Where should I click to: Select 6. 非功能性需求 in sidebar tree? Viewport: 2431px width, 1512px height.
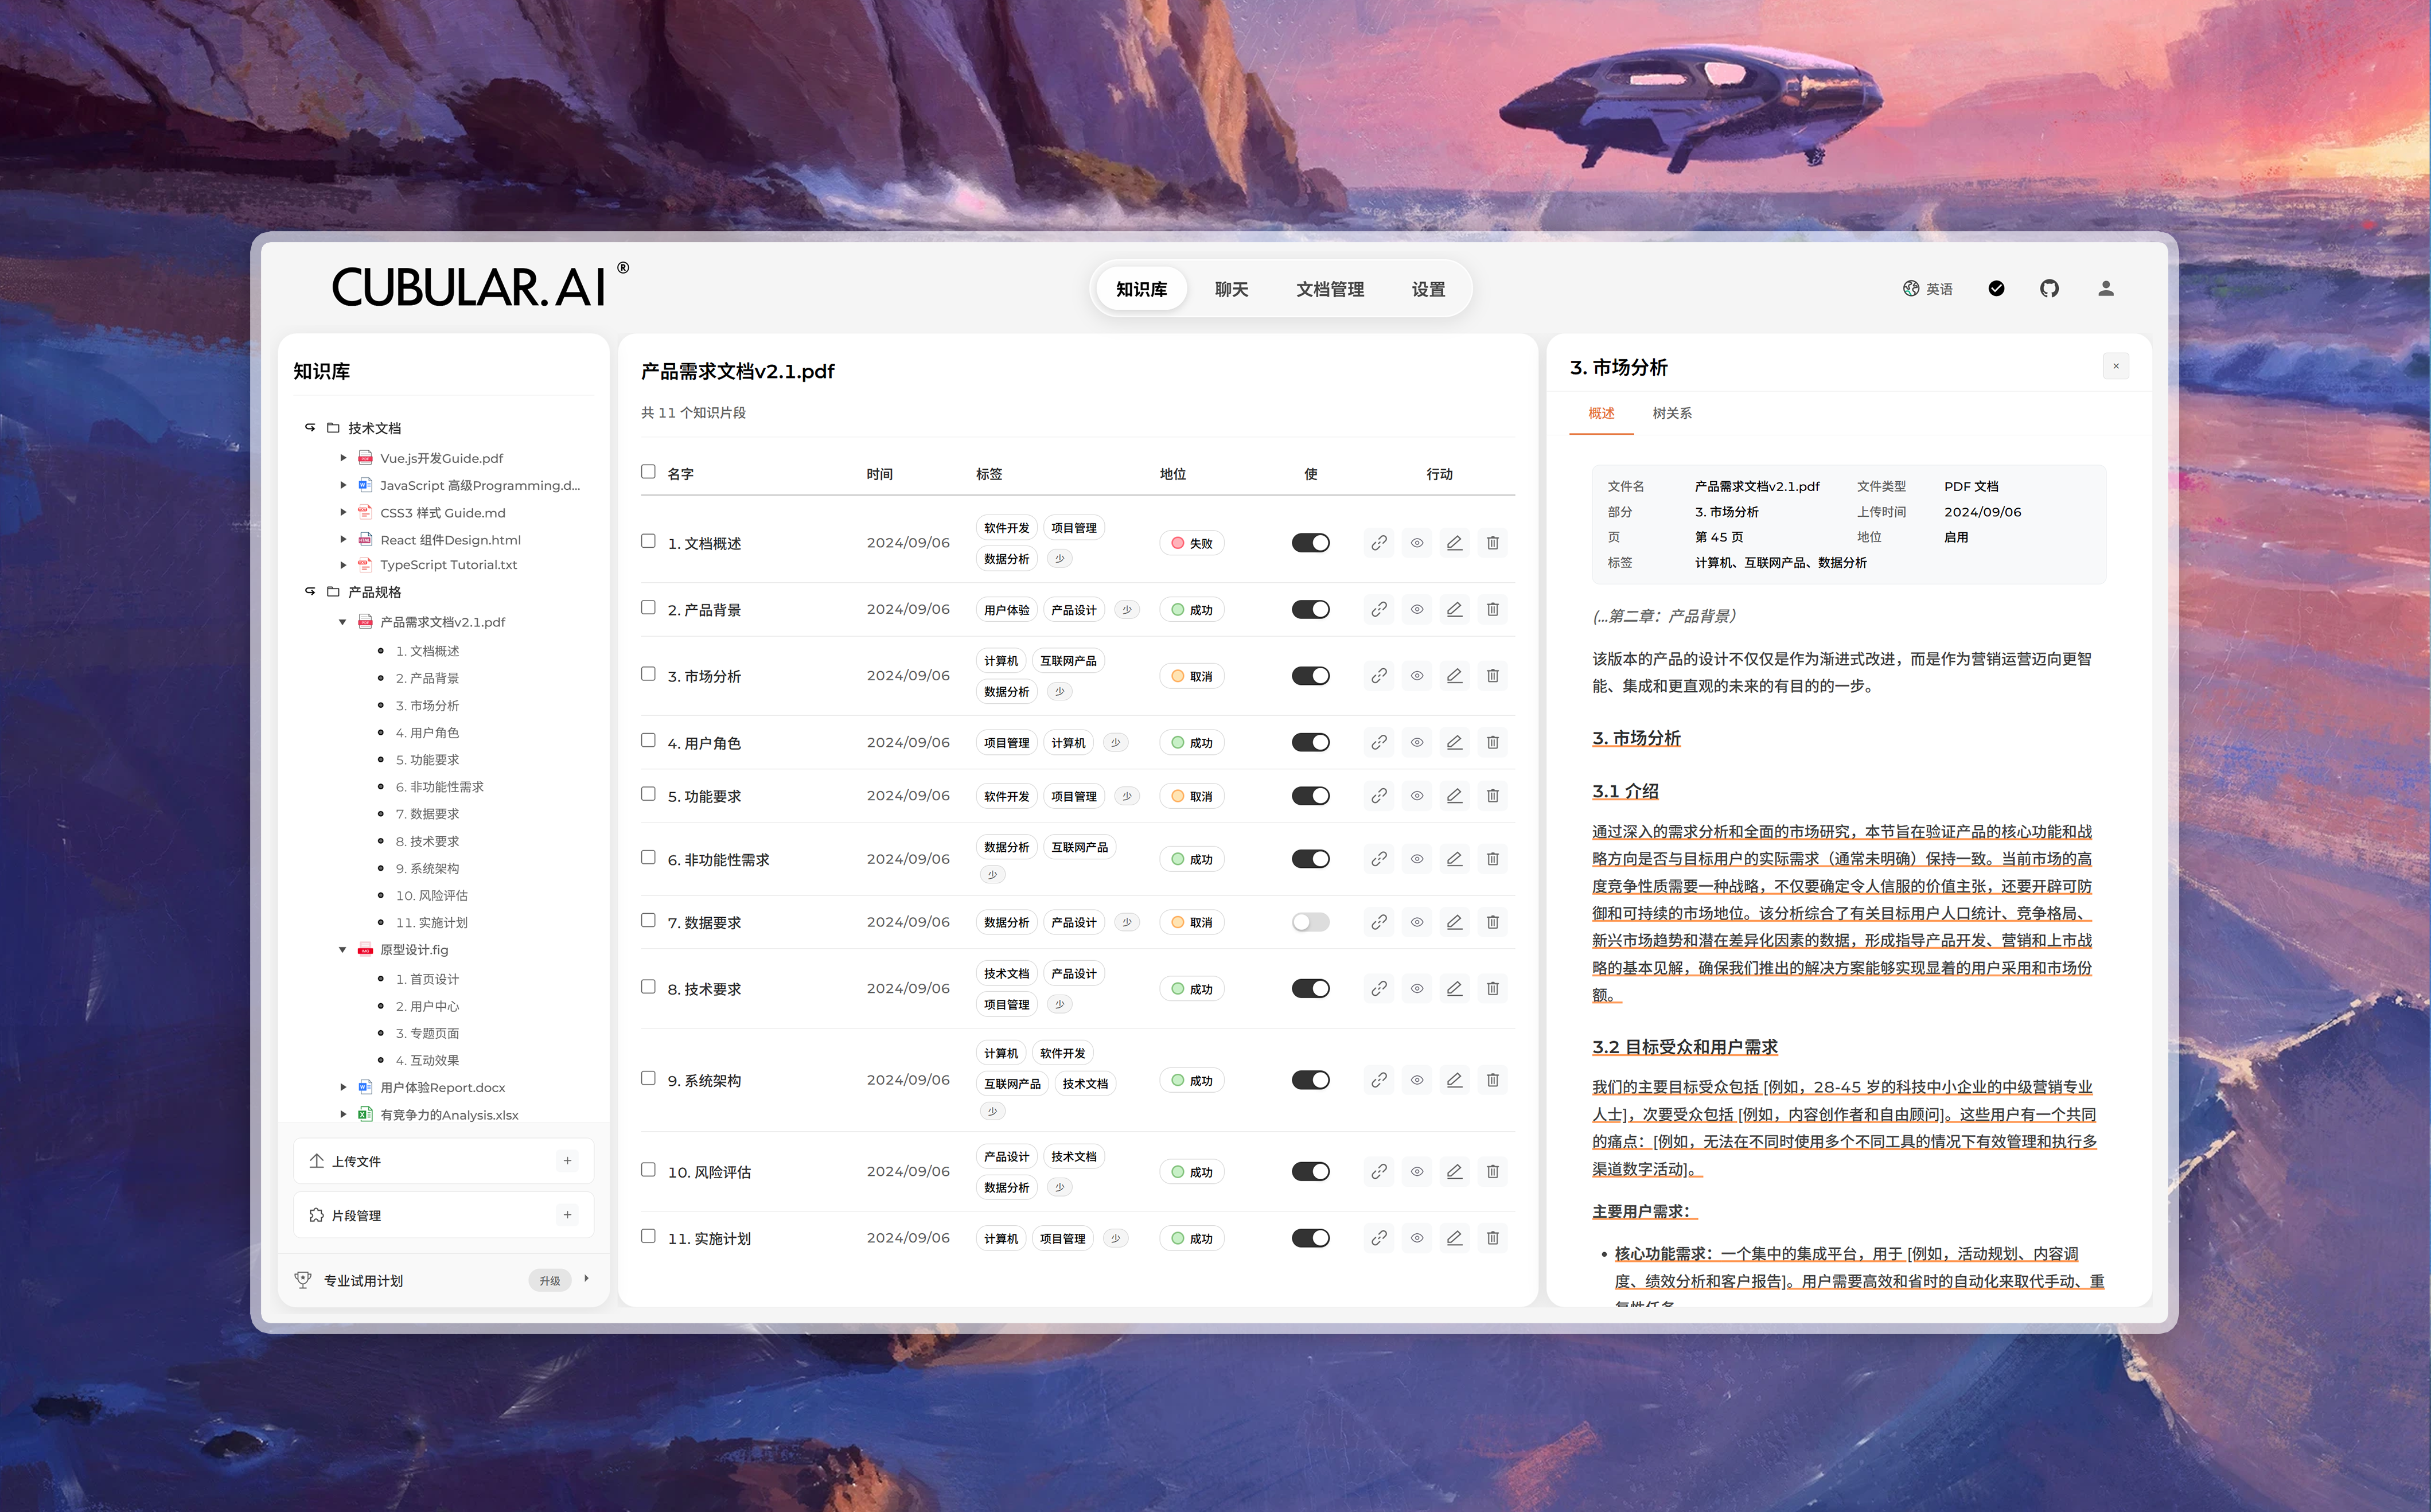tap(439, 787)
